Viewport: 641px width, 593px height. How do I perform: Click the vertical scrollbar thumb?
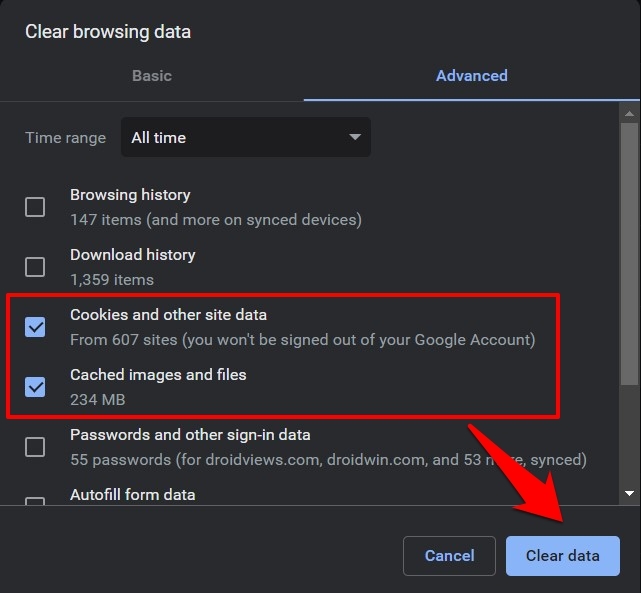tap(630, 253)
